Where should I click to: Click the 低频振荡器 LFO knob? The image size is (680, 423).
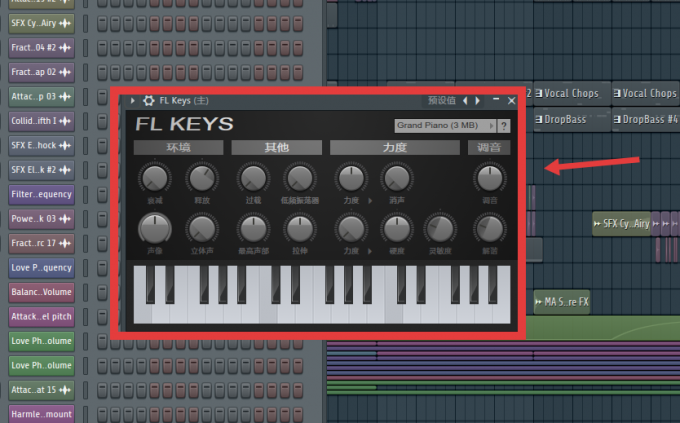click(300, 178)
